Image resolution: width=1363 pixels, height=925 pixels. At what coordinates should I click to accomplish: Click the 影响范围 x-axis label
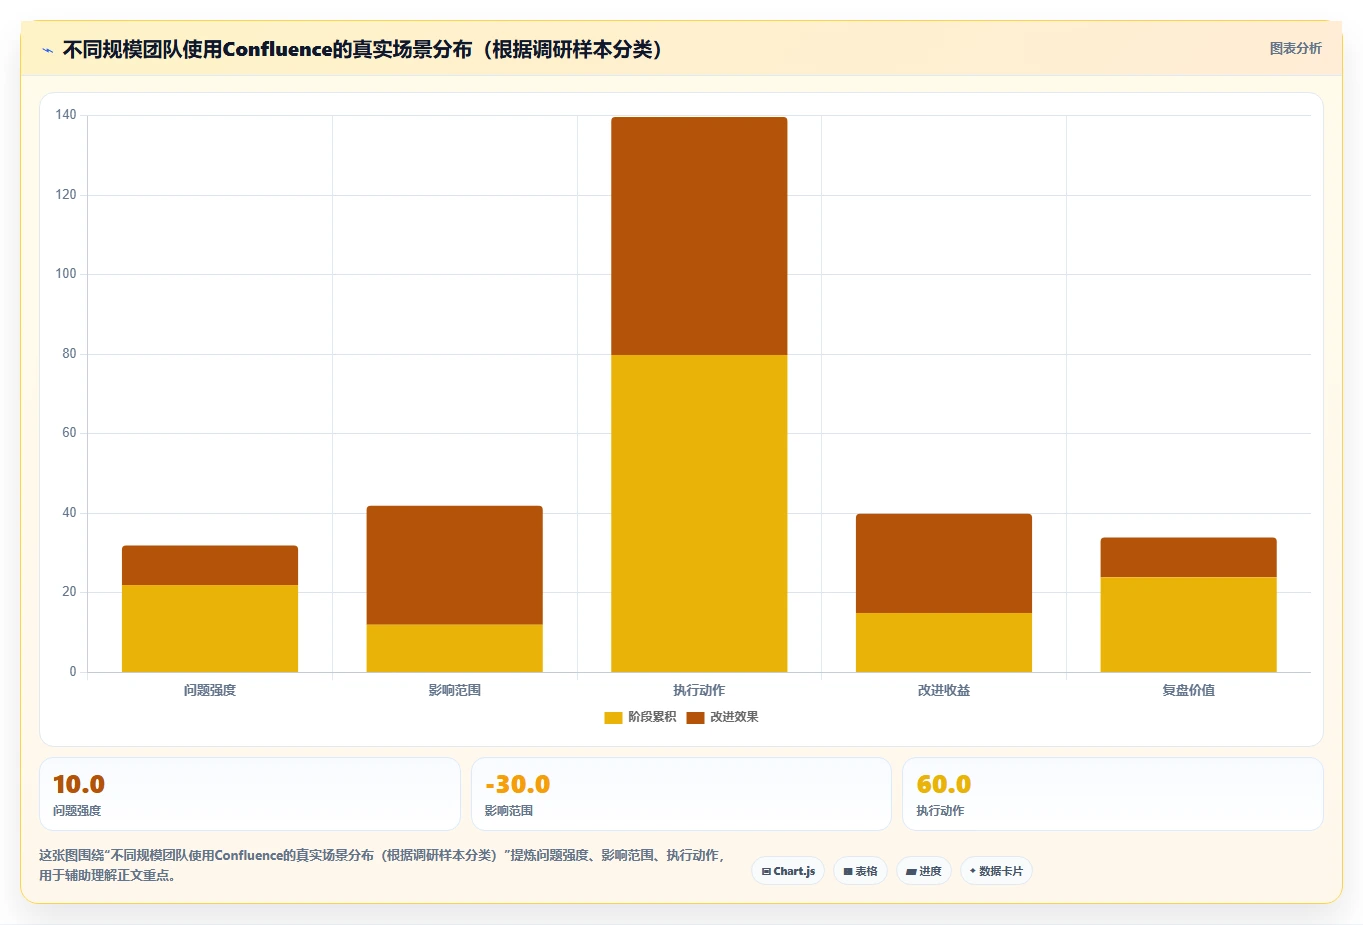(x=455, y=690)
